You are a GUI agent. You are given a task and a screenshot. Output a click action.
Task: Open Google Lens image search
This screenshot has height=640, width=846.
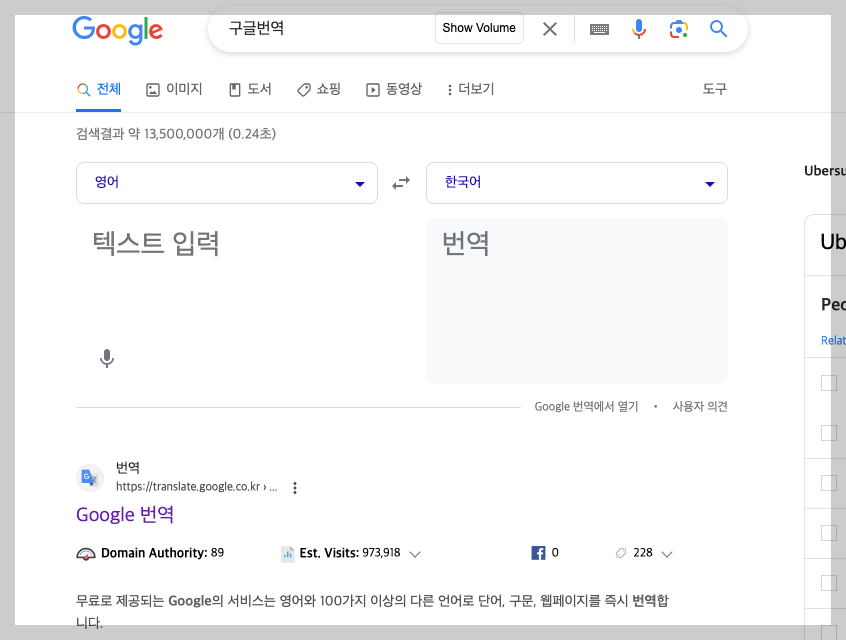click(679, 29)
